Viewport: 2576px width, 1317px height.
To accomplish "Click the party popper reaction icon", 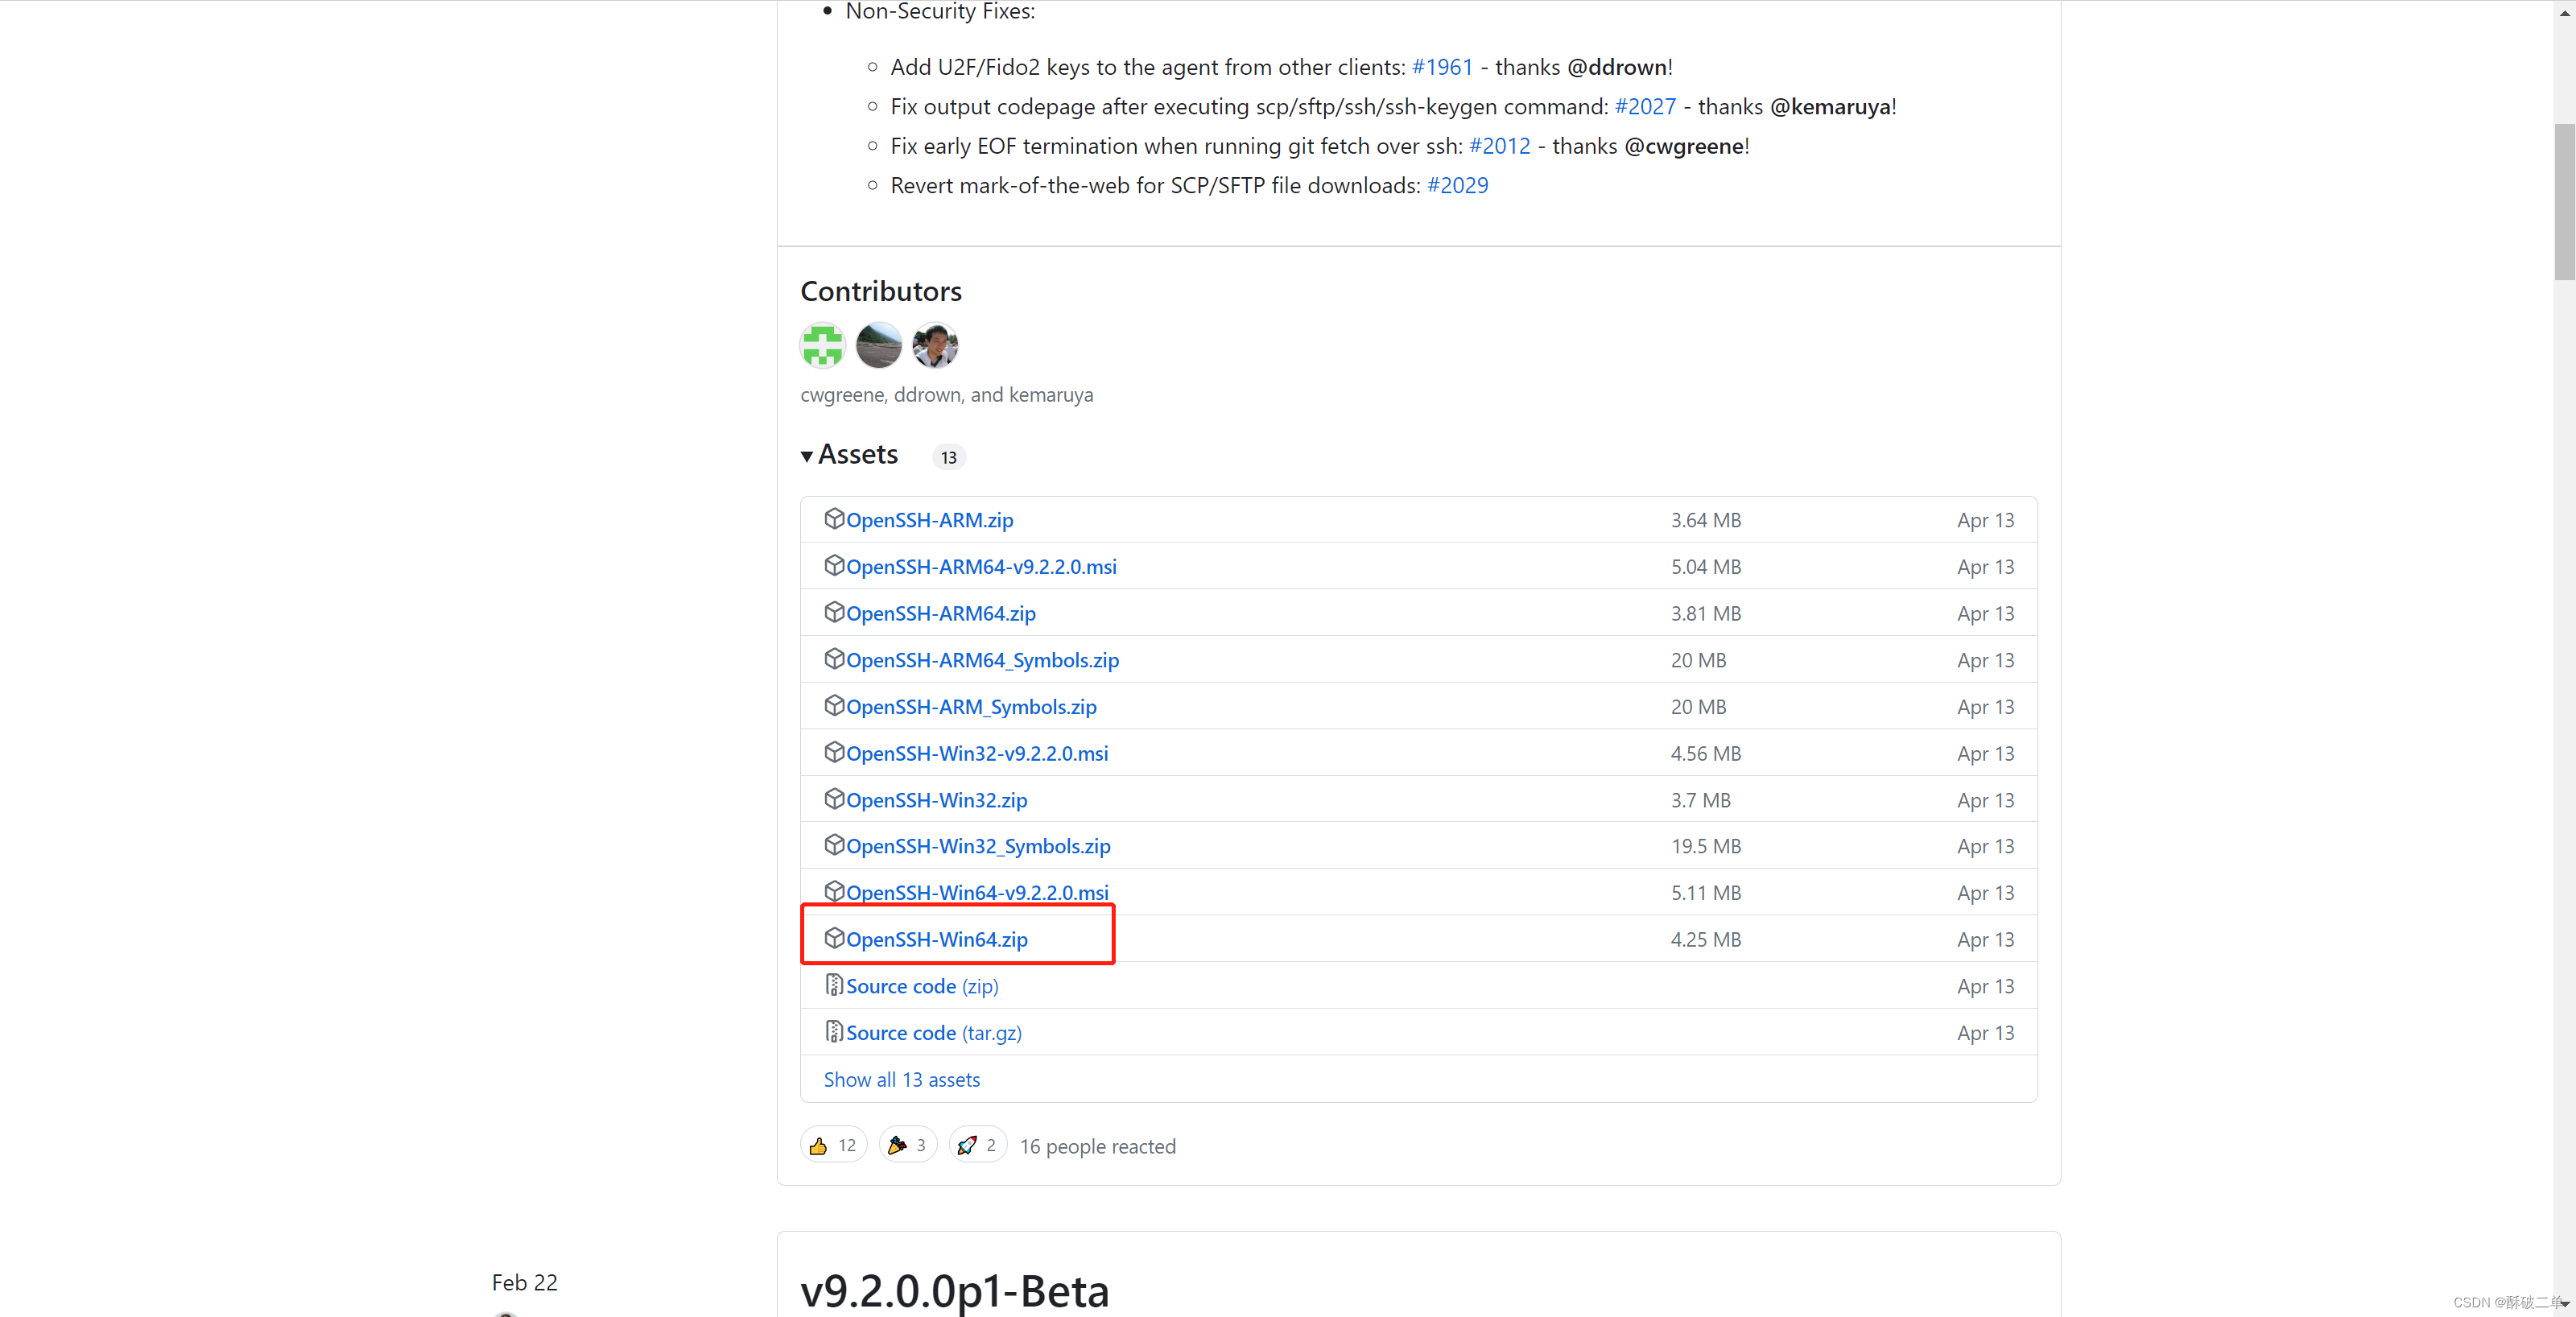I will 897,1146.
